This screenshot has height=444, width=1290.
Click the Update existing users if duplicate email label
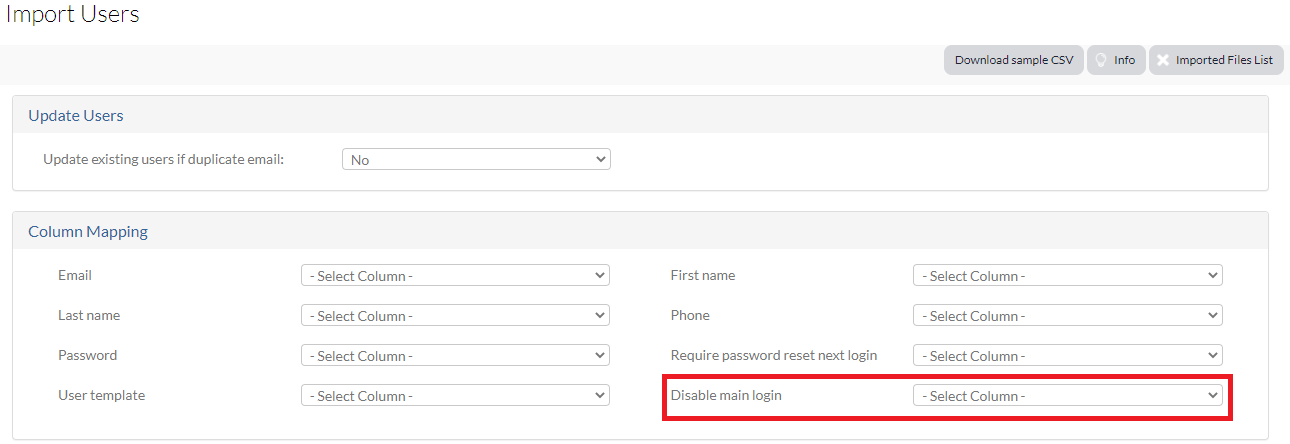click(x=164, y=159)
